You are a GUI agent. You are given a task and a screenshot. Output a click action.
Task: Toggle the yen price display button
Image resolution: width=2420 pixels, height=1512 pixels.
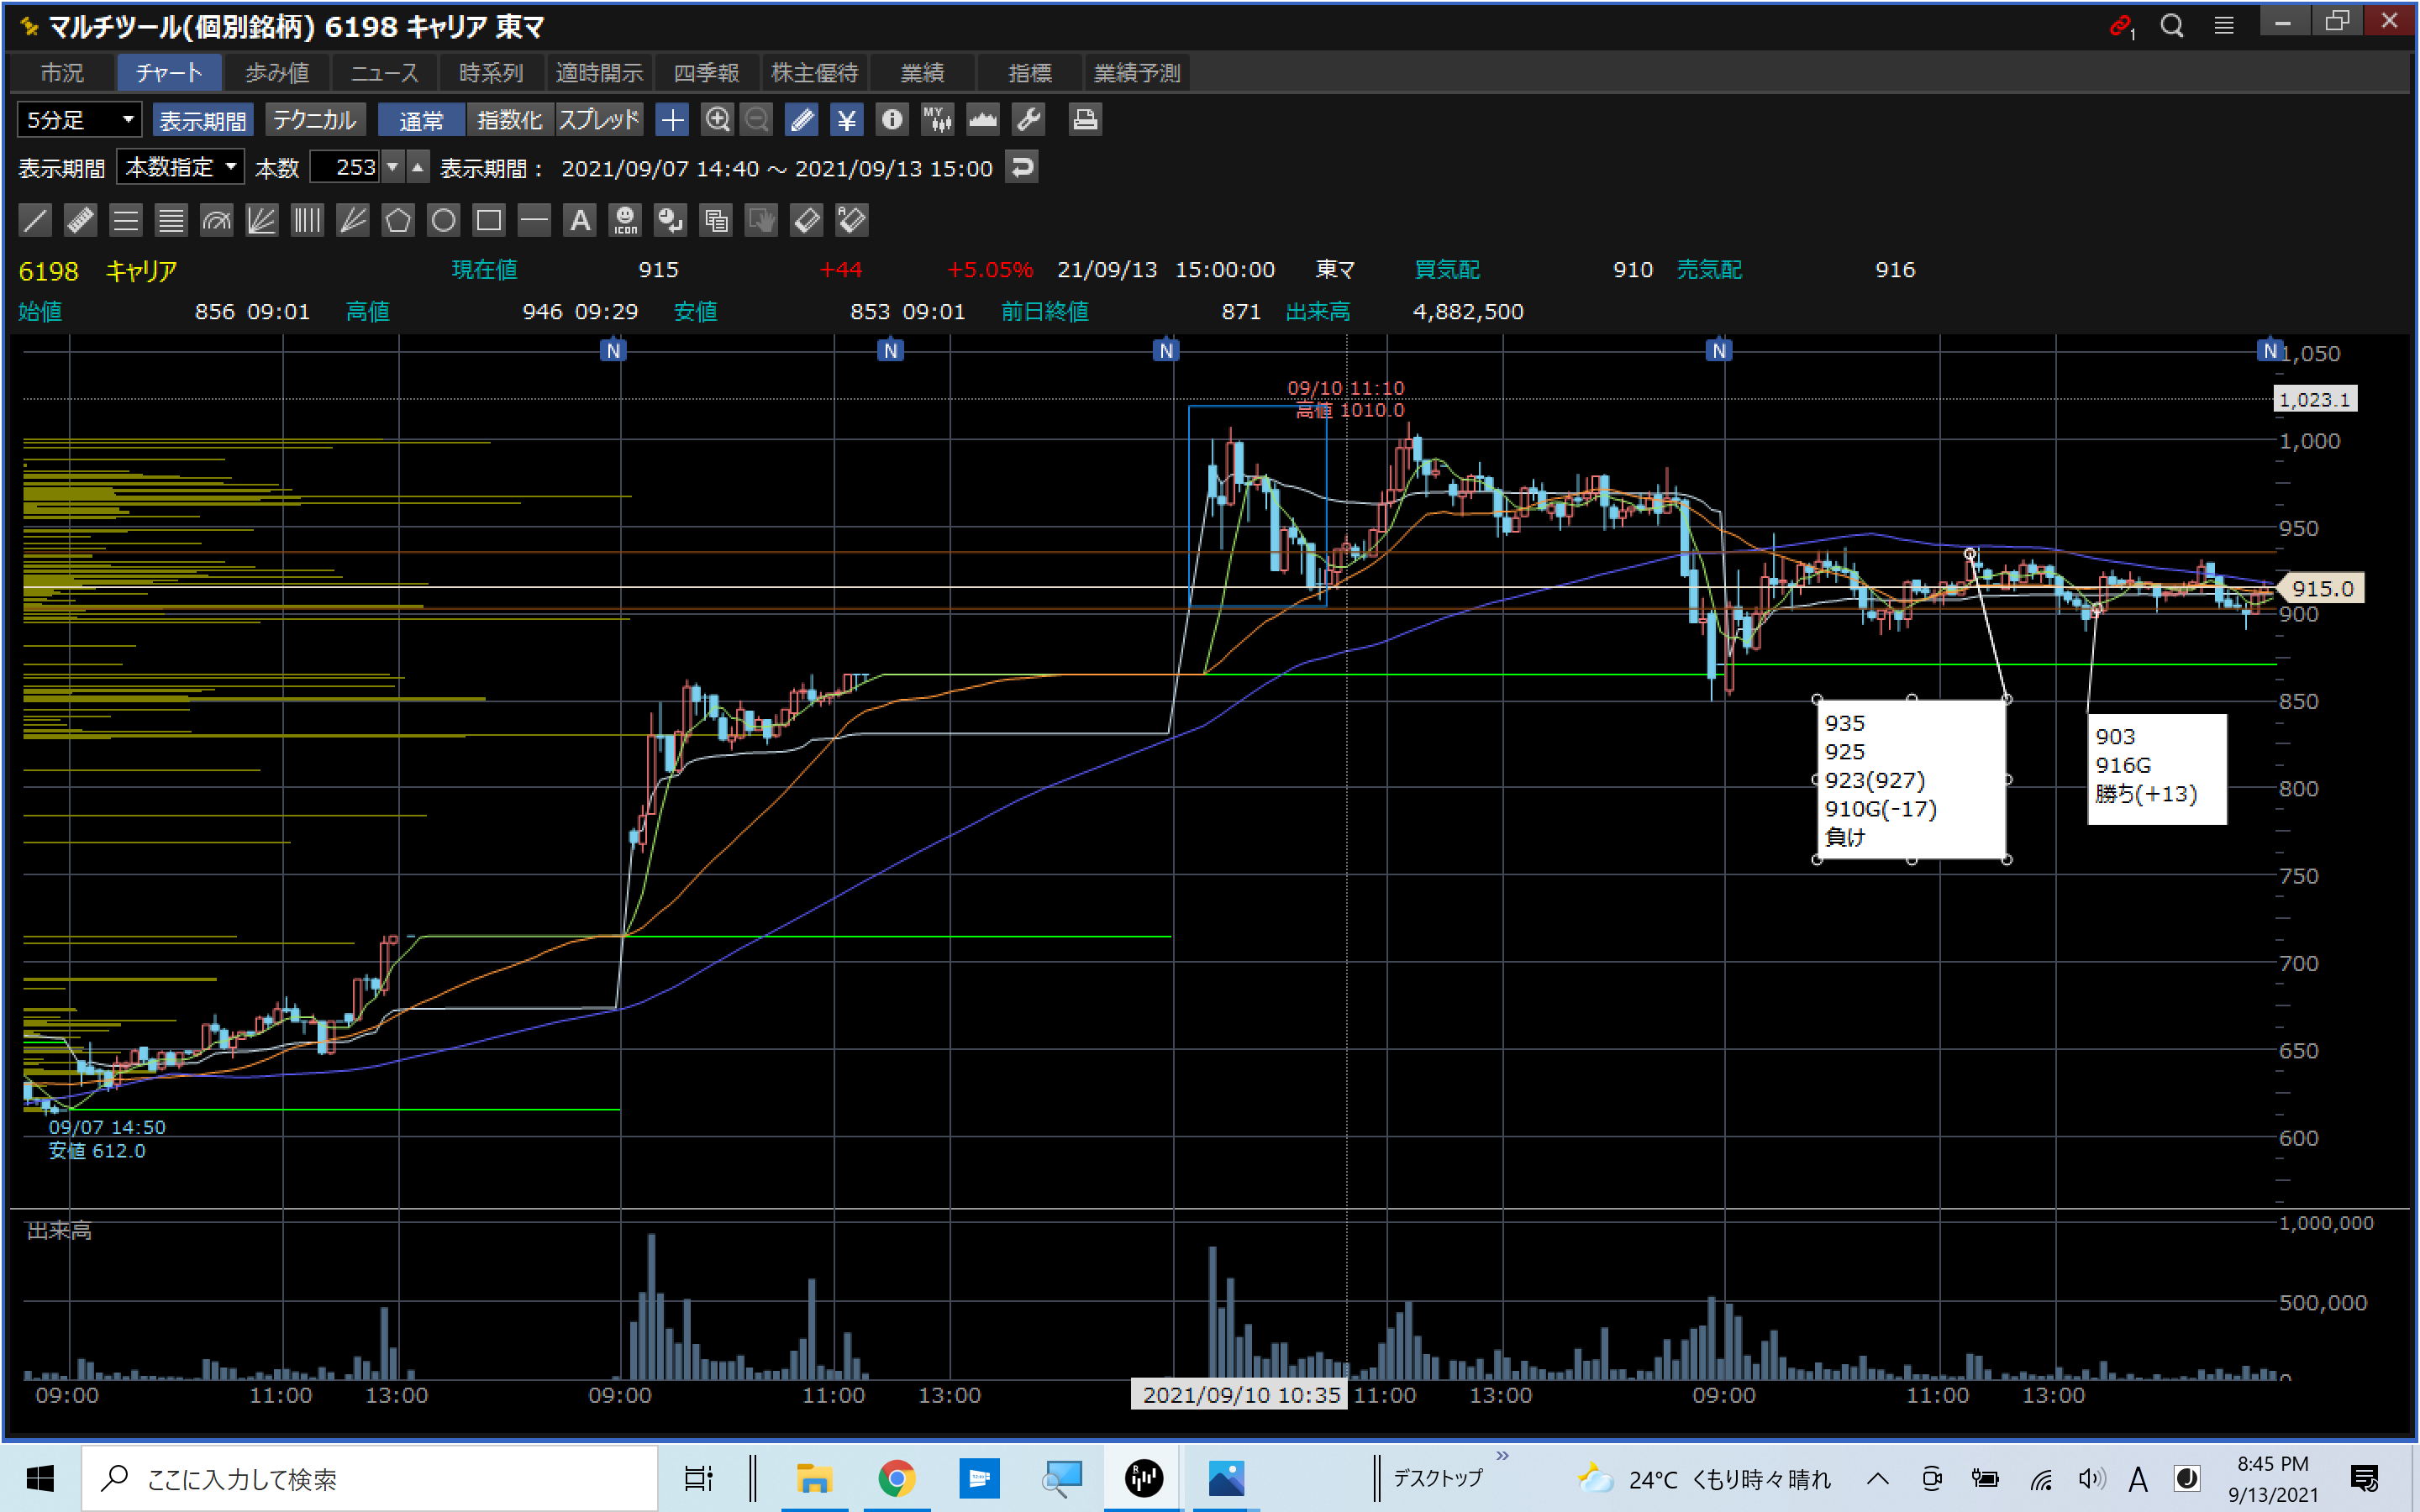[846, 120]
